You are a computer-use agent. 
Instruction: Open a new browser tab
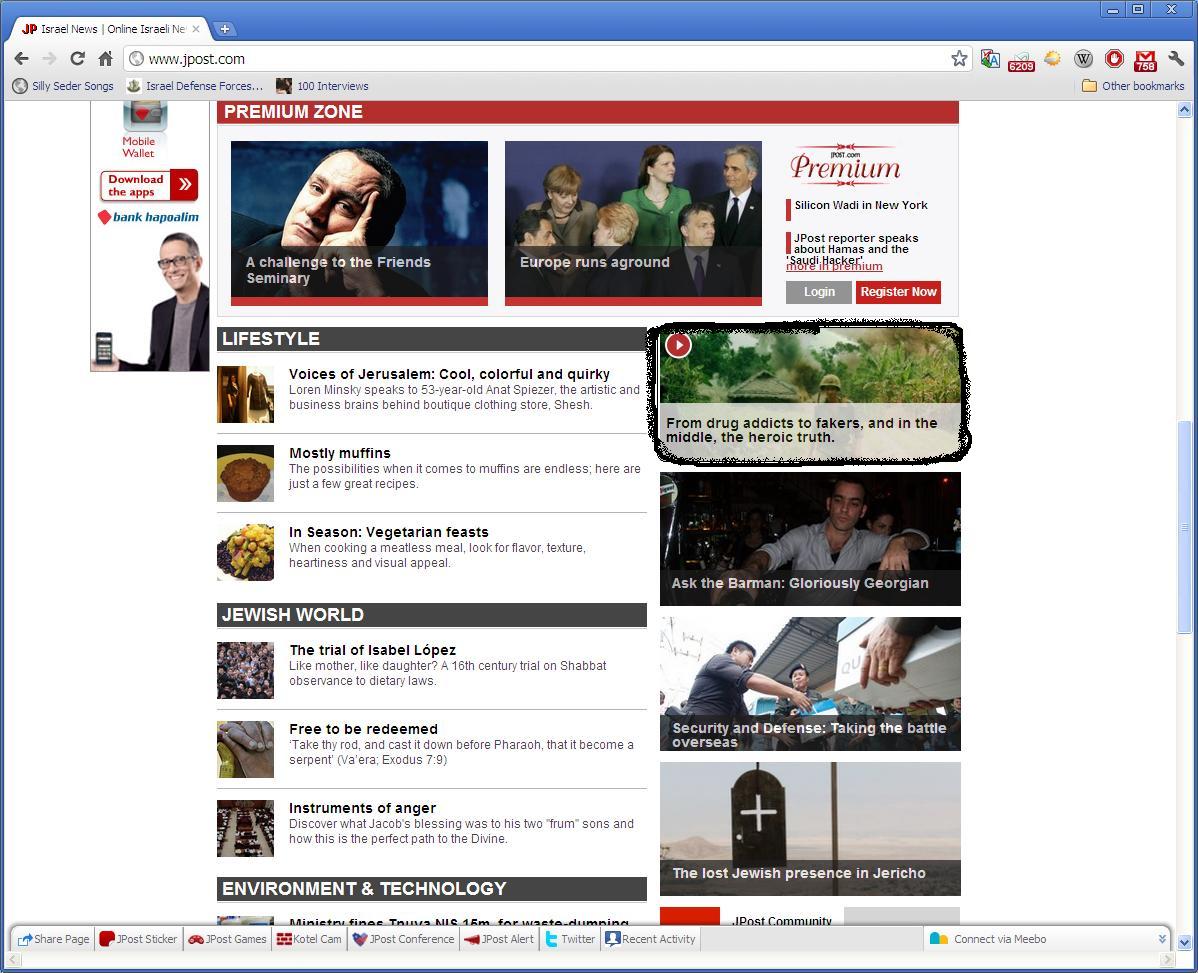pyautogui.click(x=225, y=29)
